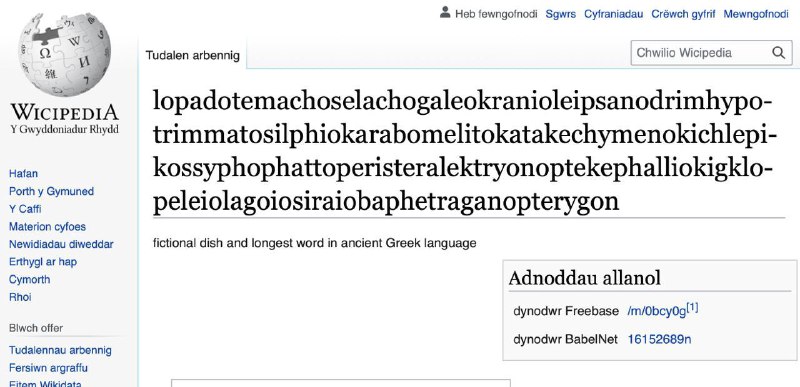Click the user silhouette icon
This screenshot has width=800, height=387.
pyautogui.click(x=445, y=12)
